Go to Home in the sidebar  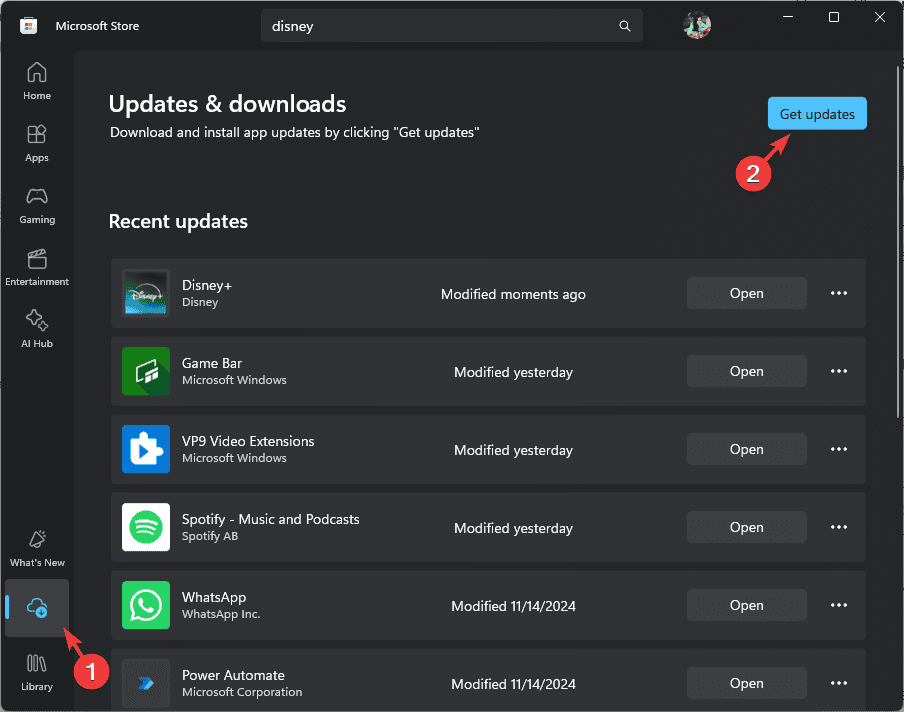point(37,81)
